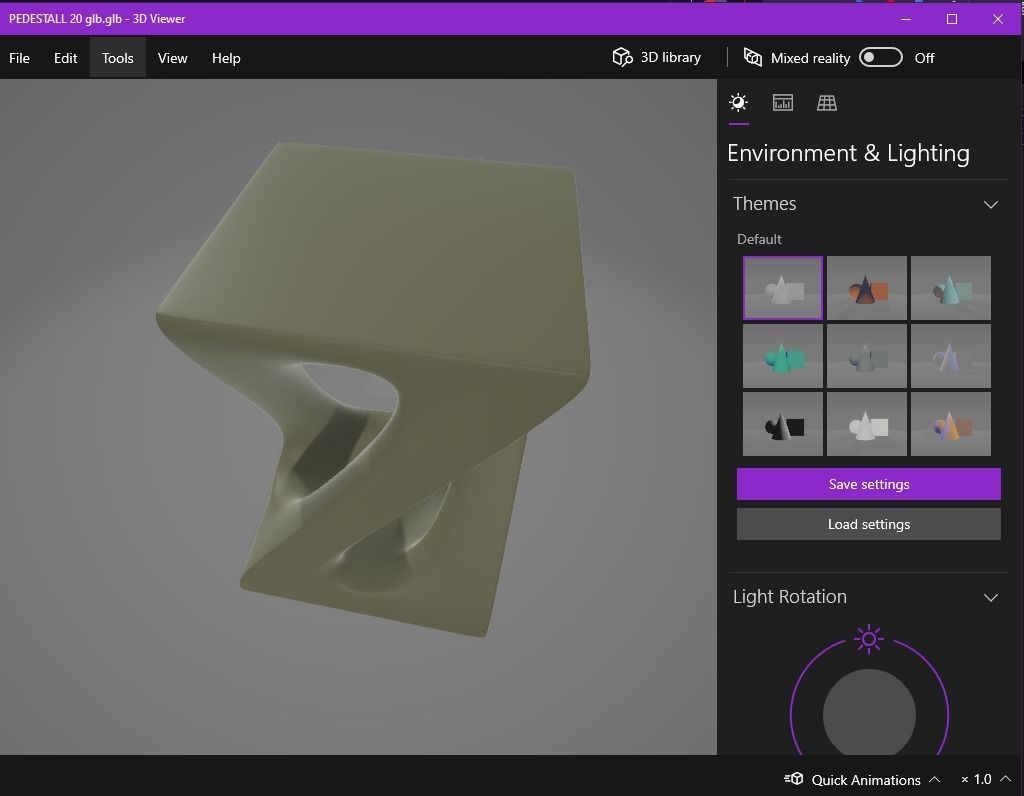Collapse the Themes section chevron
1024x796 pixels.
click(x=991, y=204)
